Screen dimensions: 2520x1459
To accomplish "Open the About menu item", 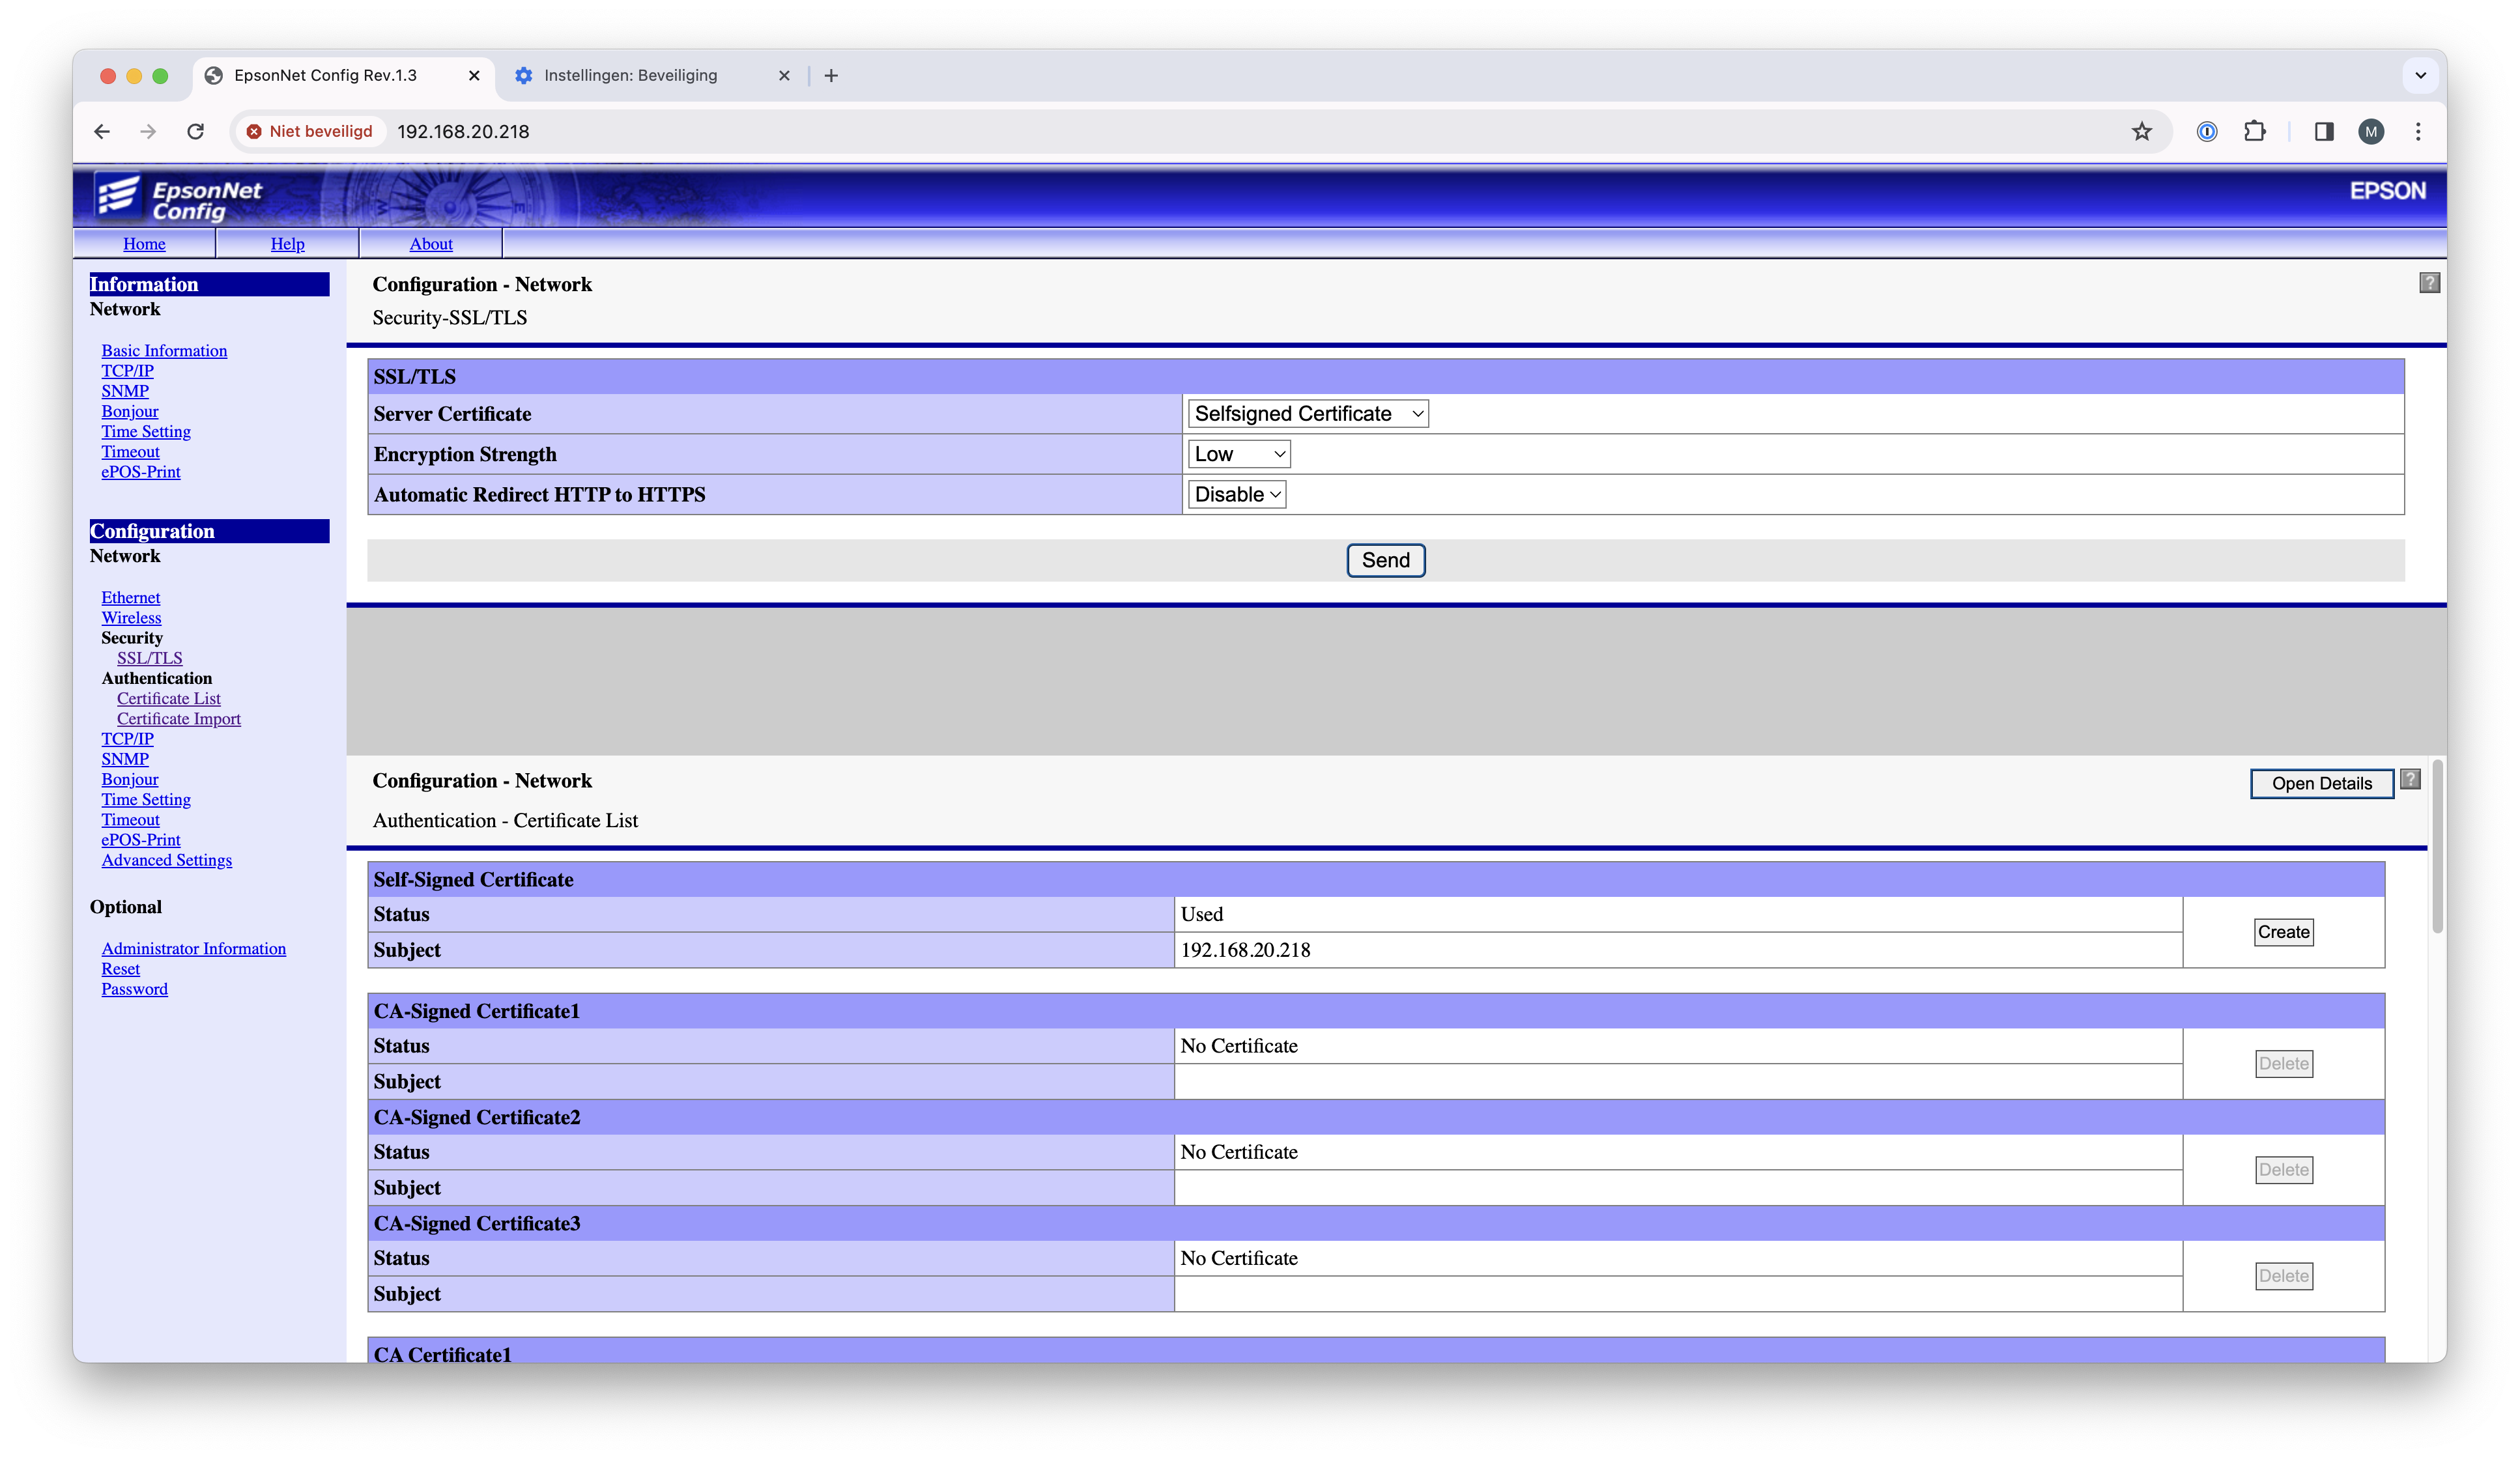I will [431, 243].
